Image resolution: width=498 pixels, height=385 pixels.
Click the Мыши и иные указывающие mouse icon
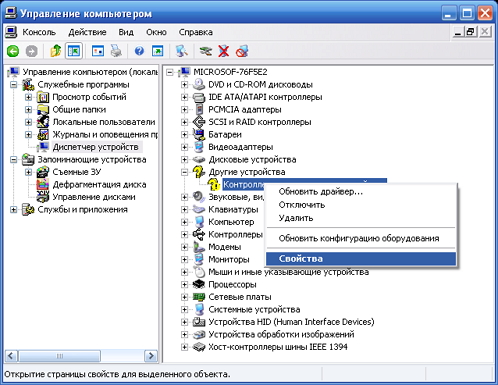click(x=199, y=272)
